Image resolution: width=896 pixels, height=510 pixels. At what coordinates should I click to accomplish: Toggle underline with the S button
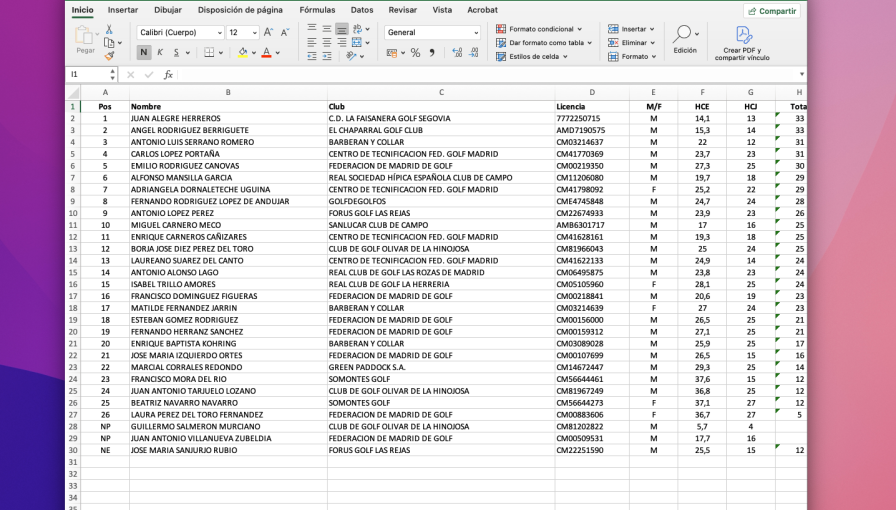click(176, 53)
